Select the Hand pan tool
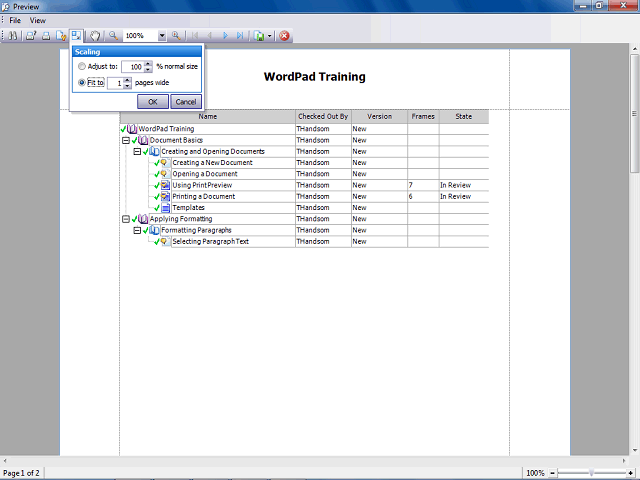Screen dimensions: 640x480 point(95,36)
